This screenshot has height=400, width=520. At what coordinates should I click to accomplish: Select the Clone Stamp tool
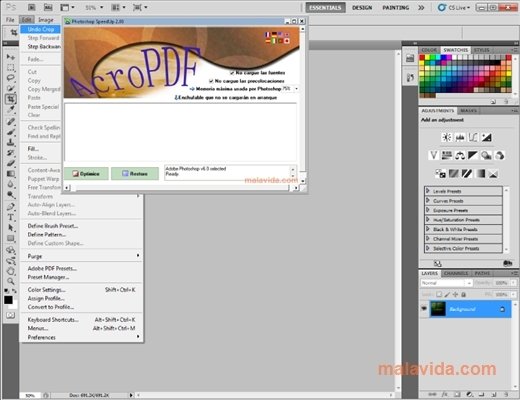click(10, 142)
